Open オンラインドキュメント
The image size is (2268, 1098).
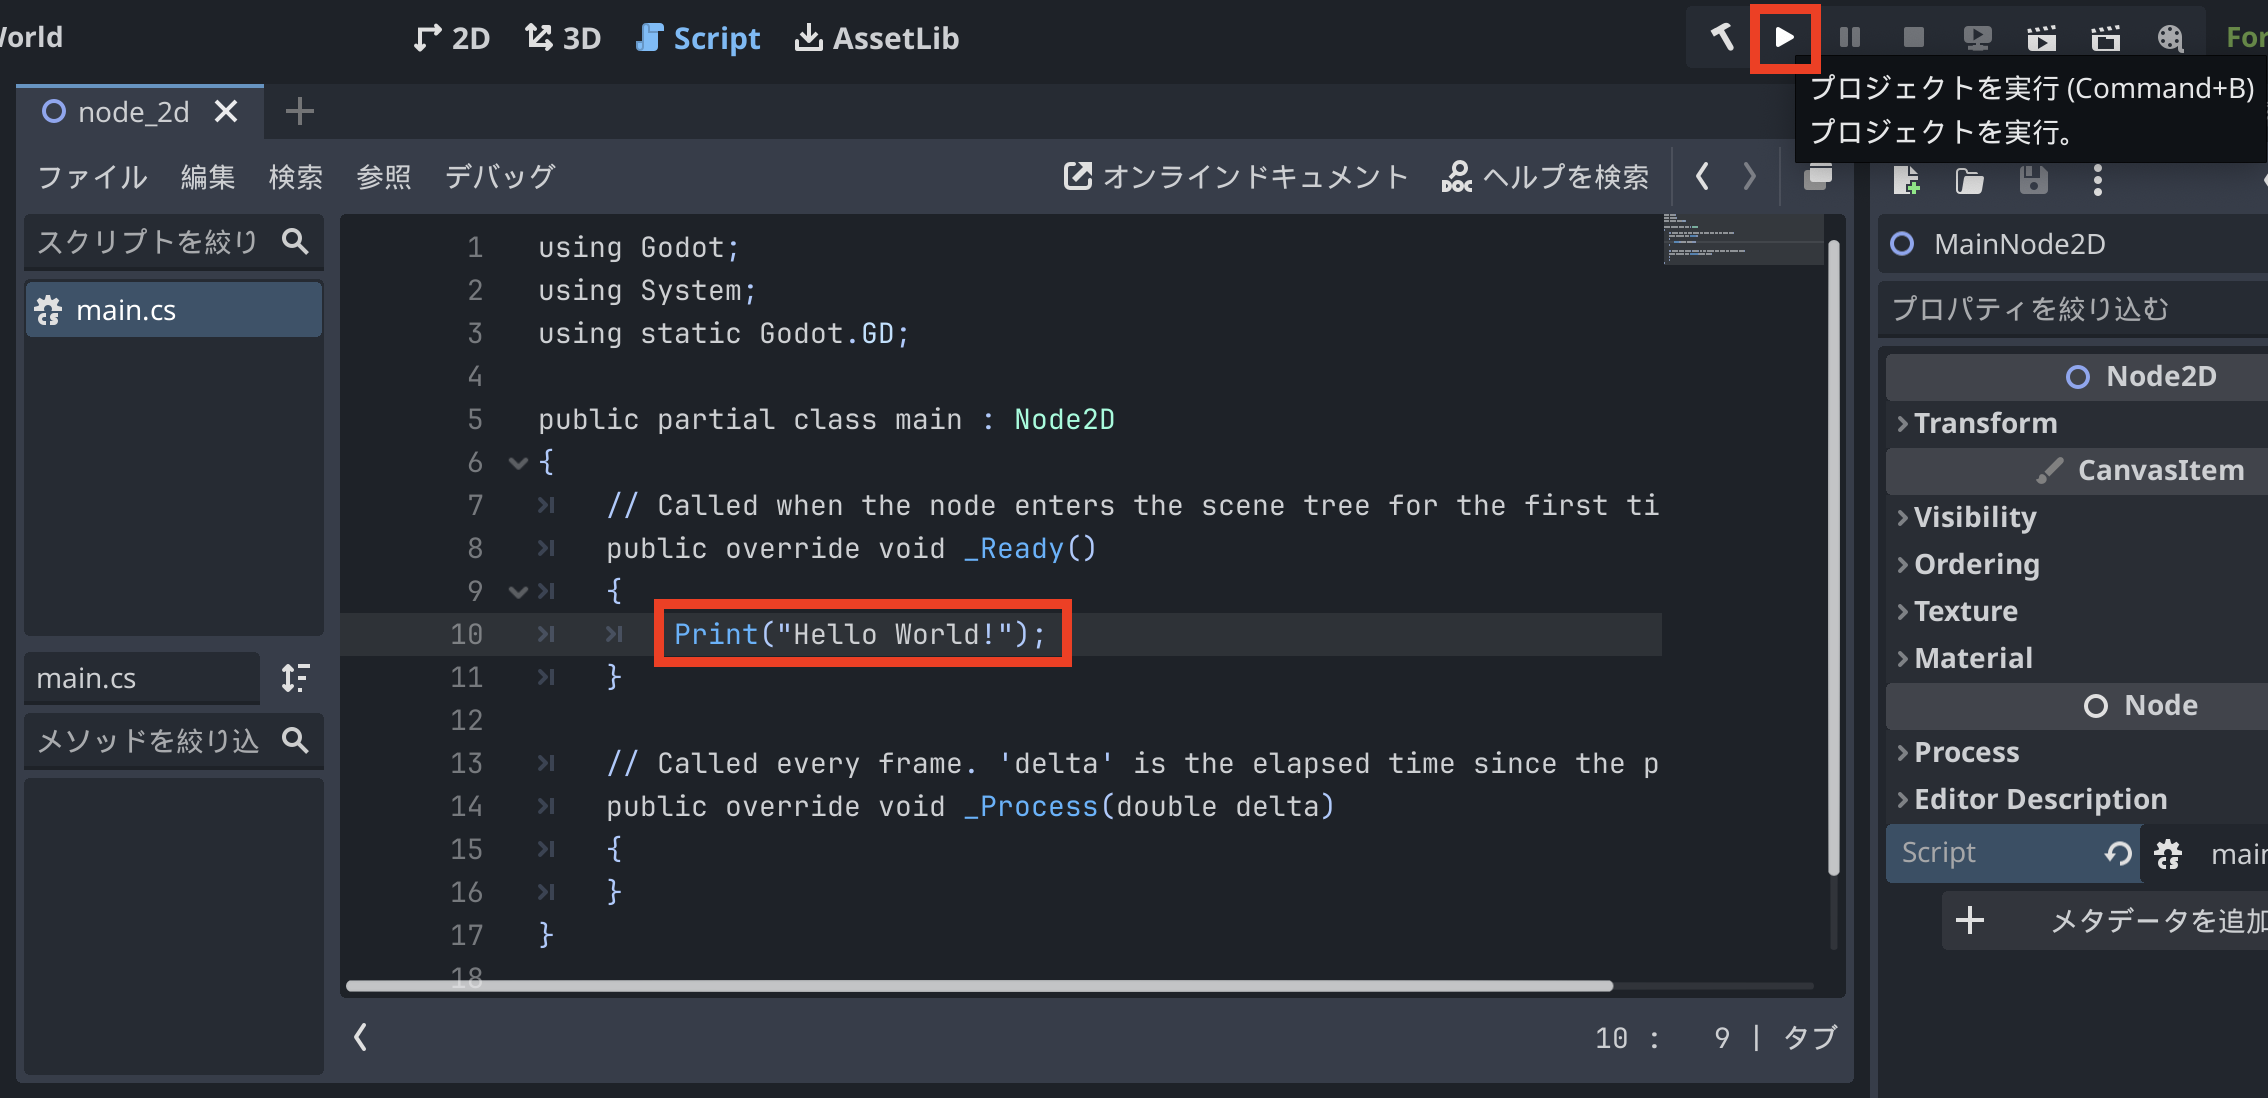(1235, 176)
